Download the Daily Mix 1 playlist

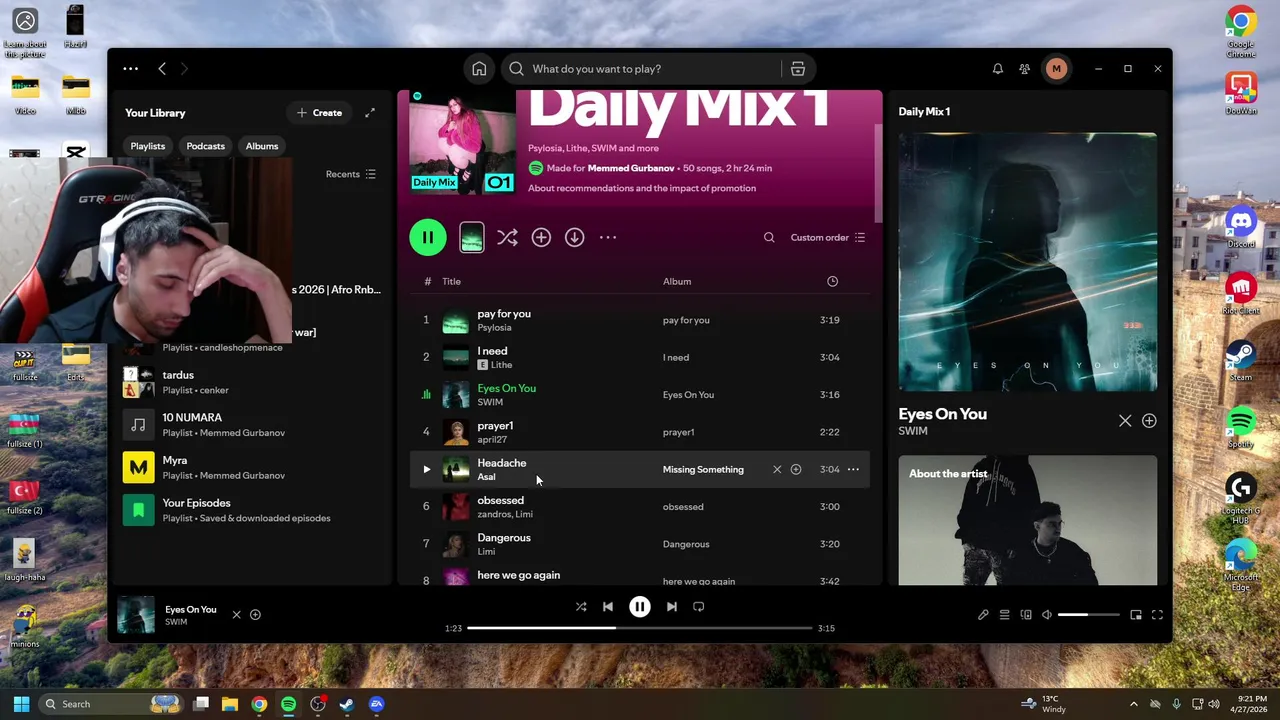tap(574, 237)
